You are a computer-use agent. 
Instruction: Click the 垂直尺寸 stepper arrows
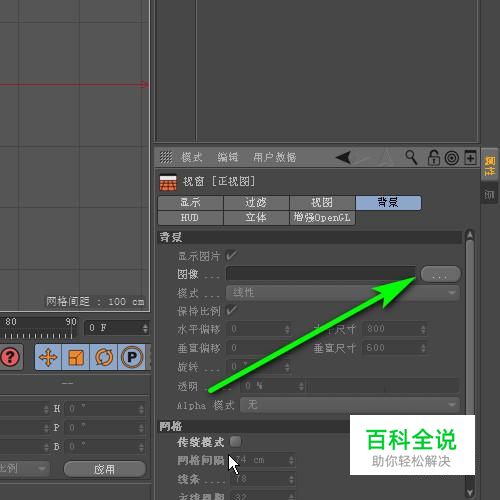tap(423, 348)
